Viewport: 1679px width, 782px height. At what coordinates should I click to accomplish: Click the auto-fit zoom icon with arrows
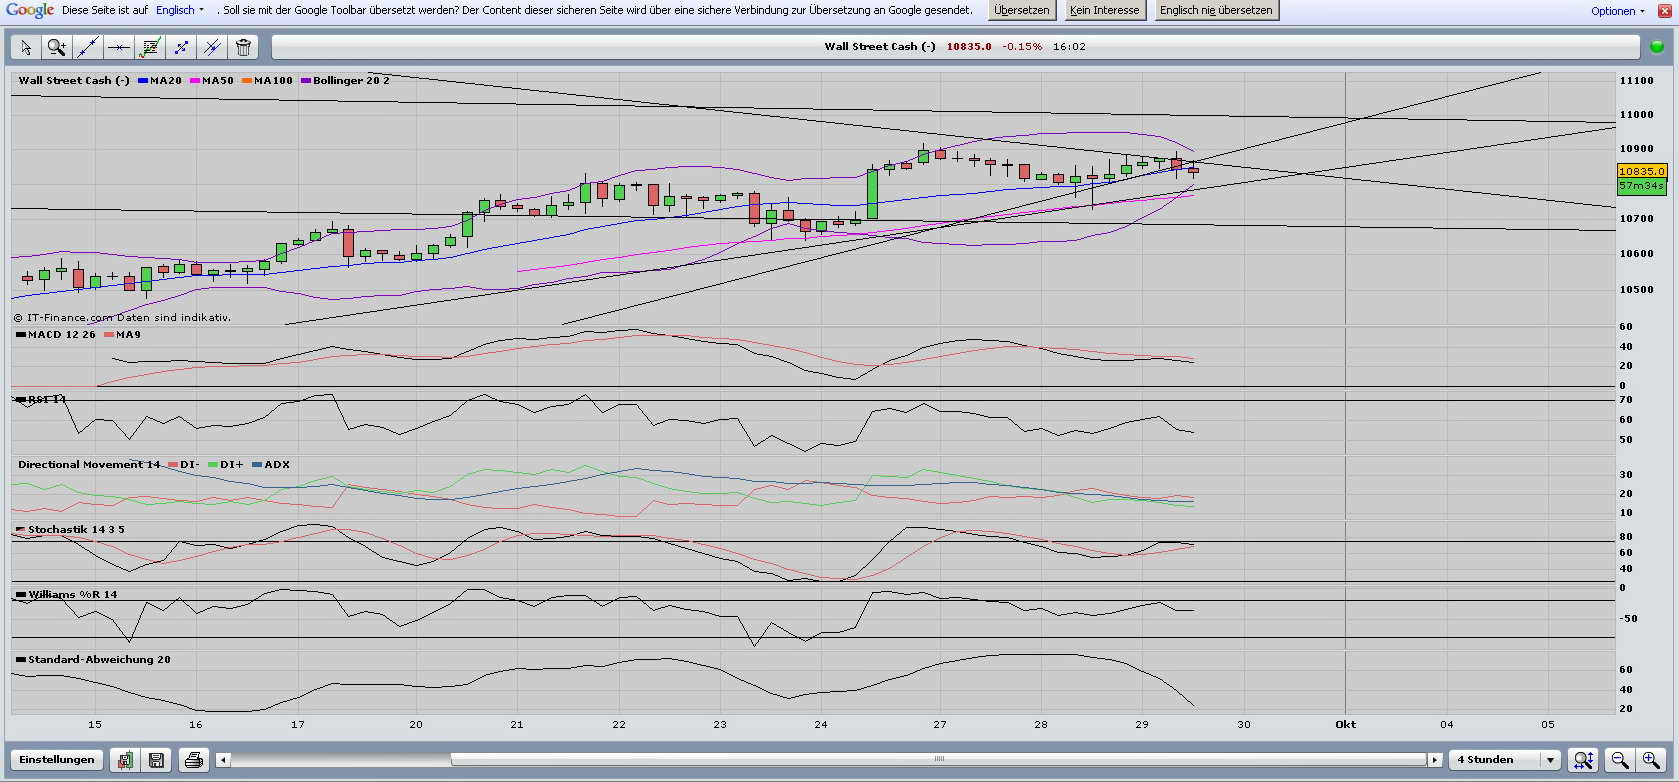point(1583,760)
